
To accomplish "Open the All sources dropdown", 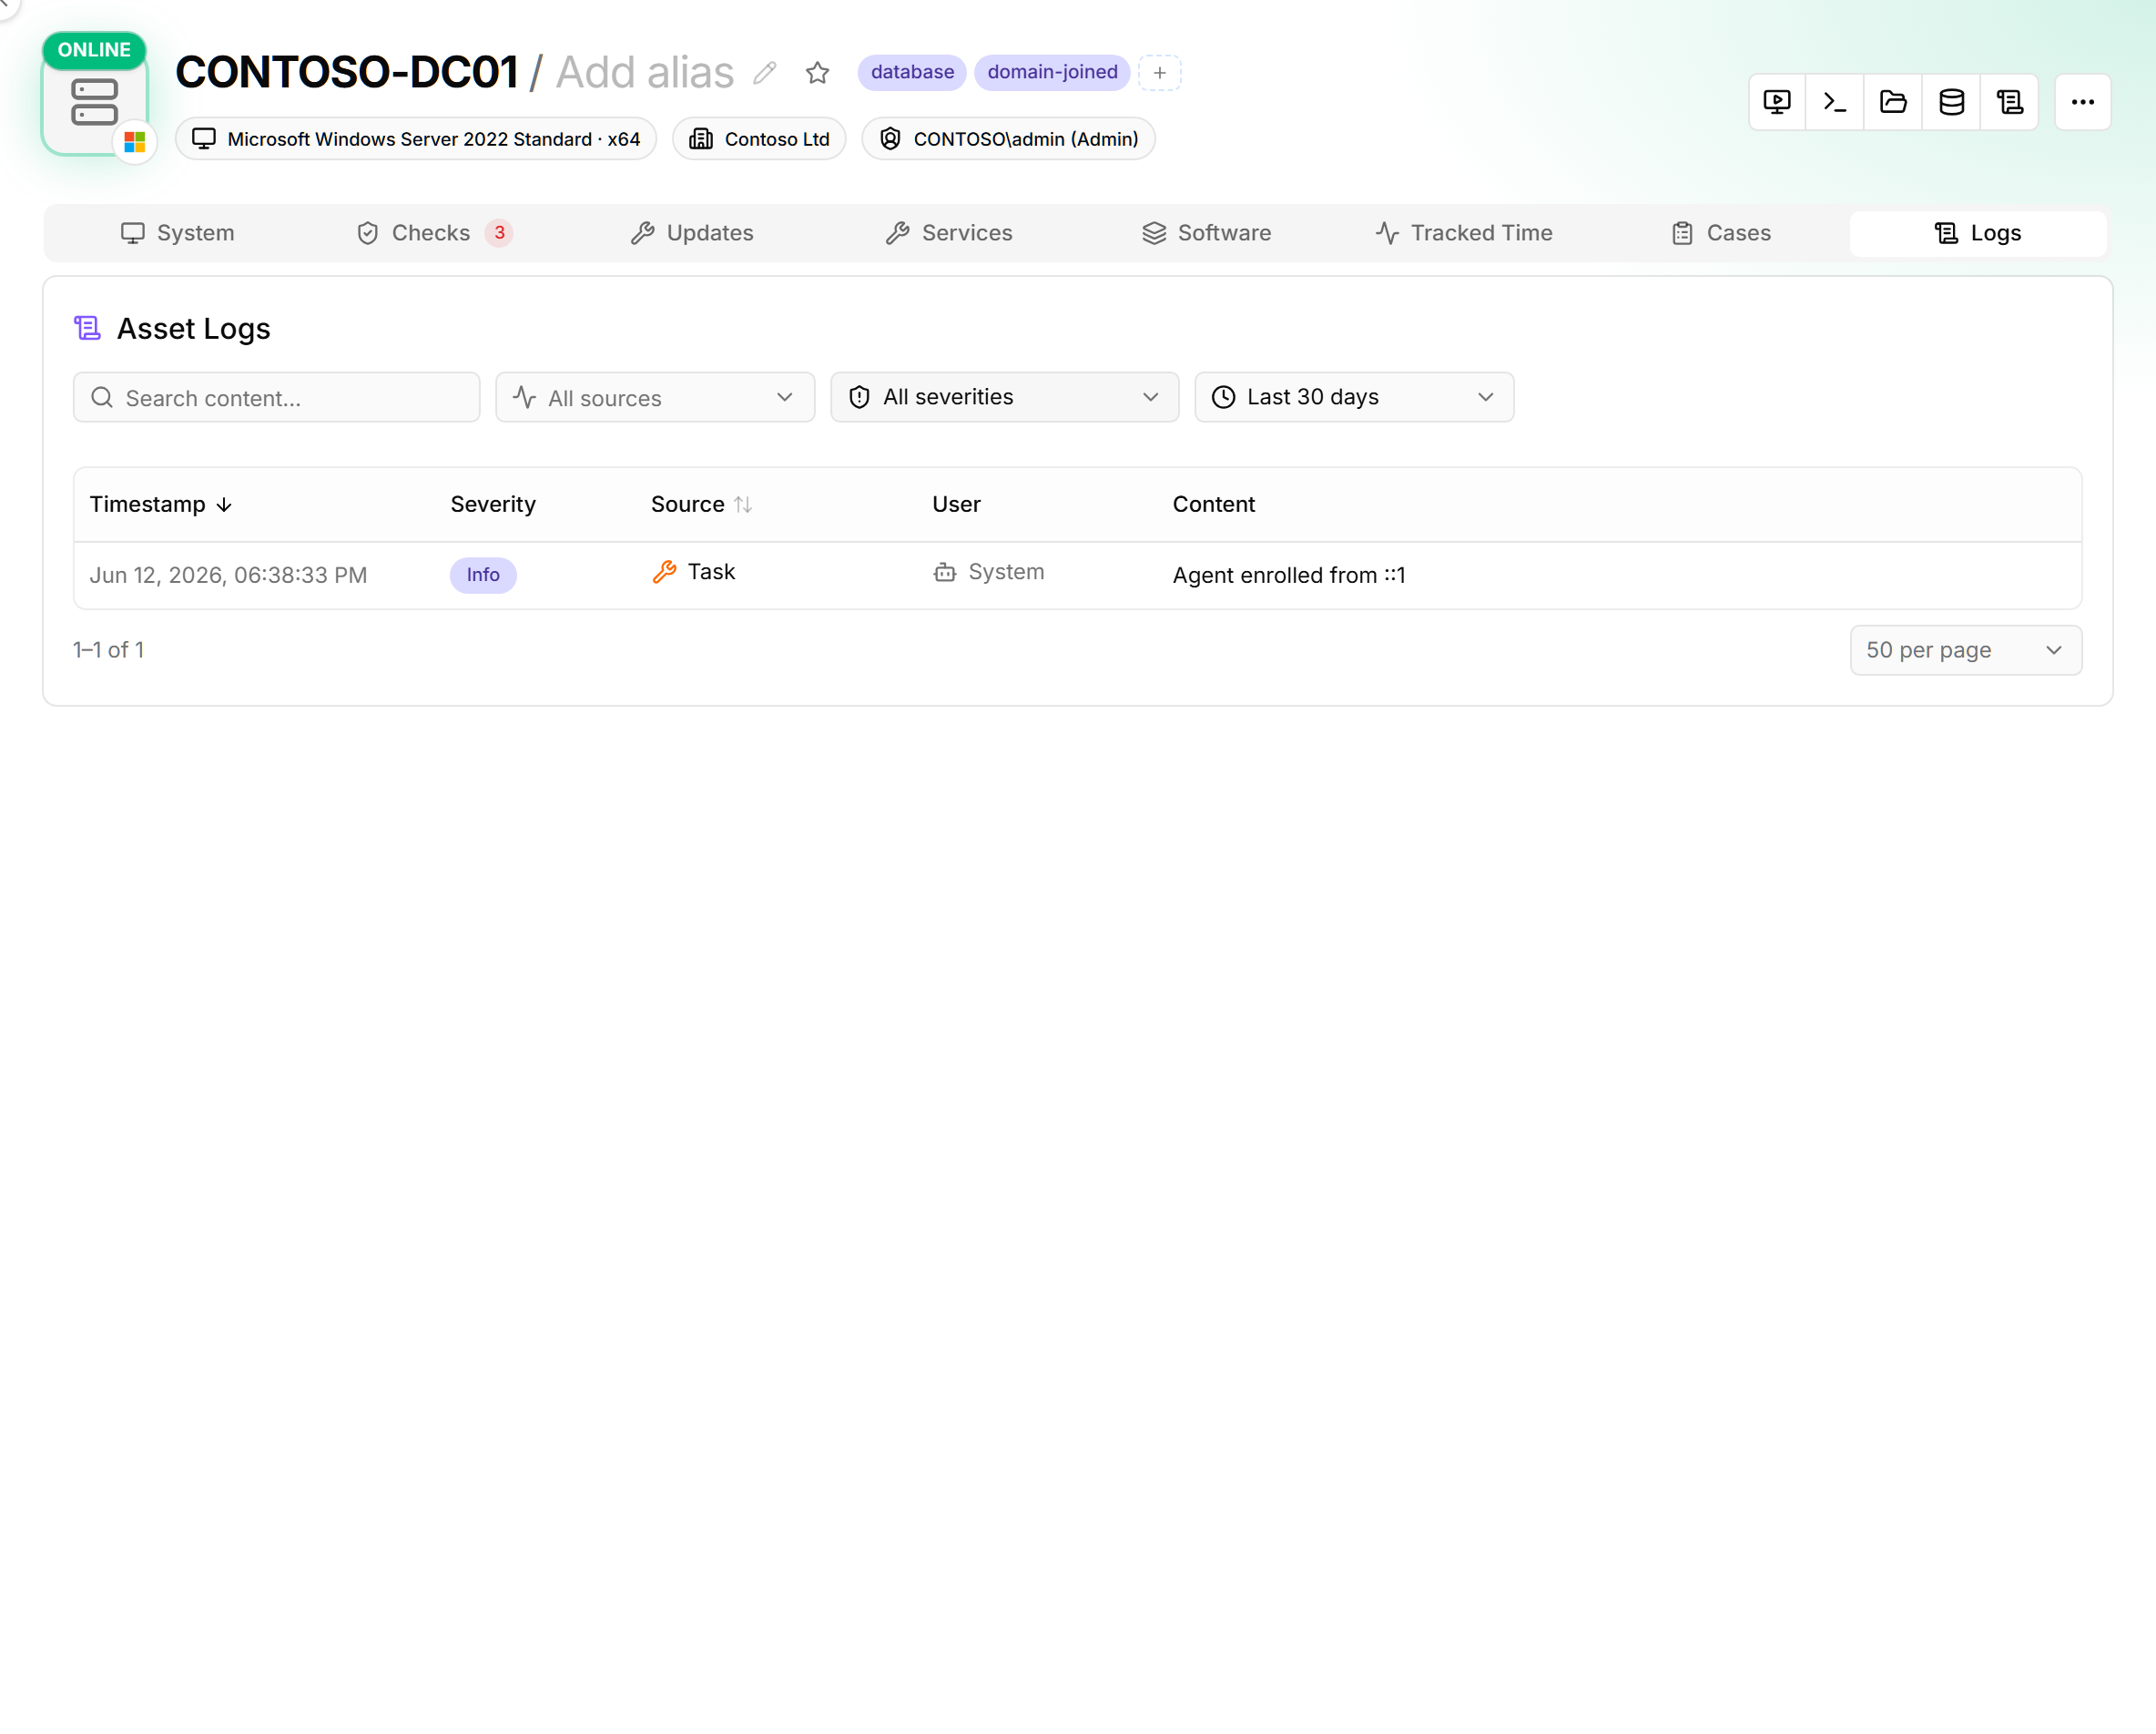I will pos(655,398).
